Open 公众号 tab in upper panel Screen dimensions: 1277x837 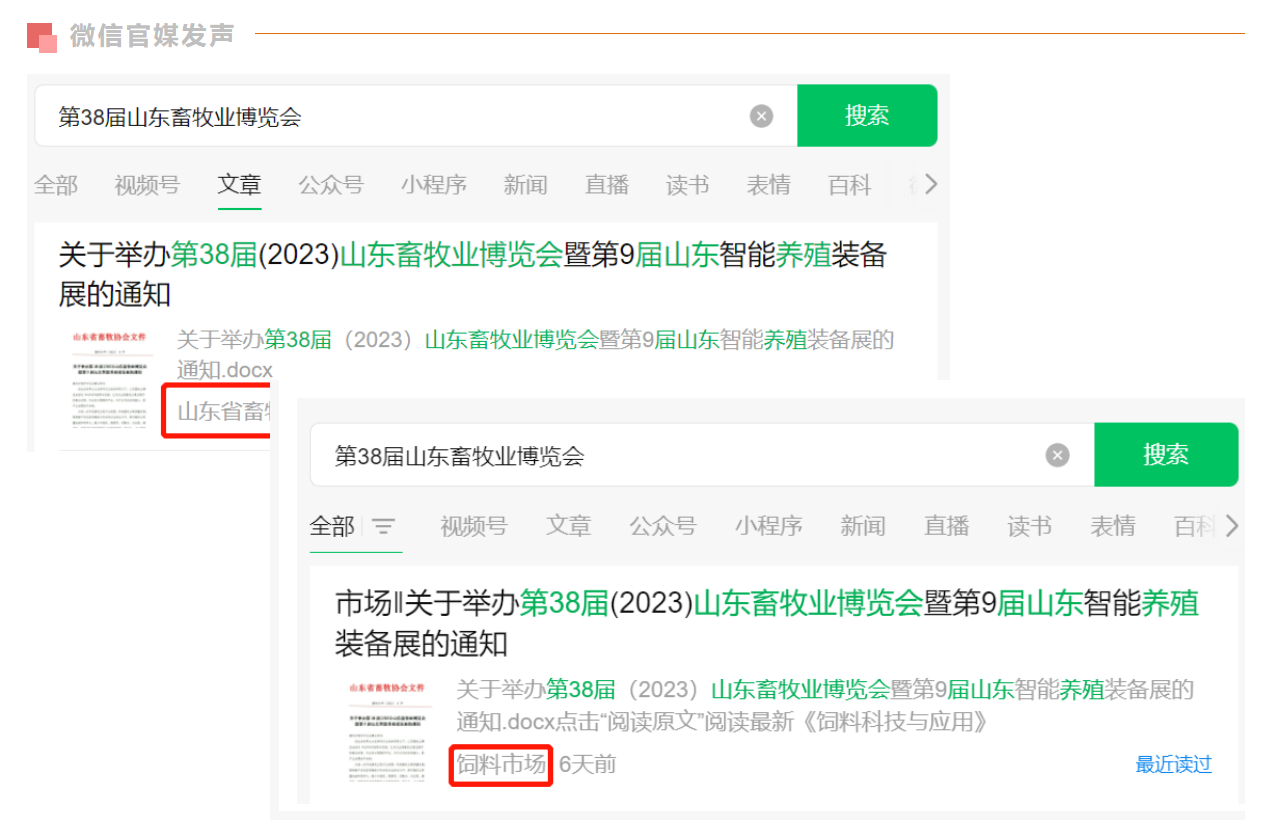330,185
